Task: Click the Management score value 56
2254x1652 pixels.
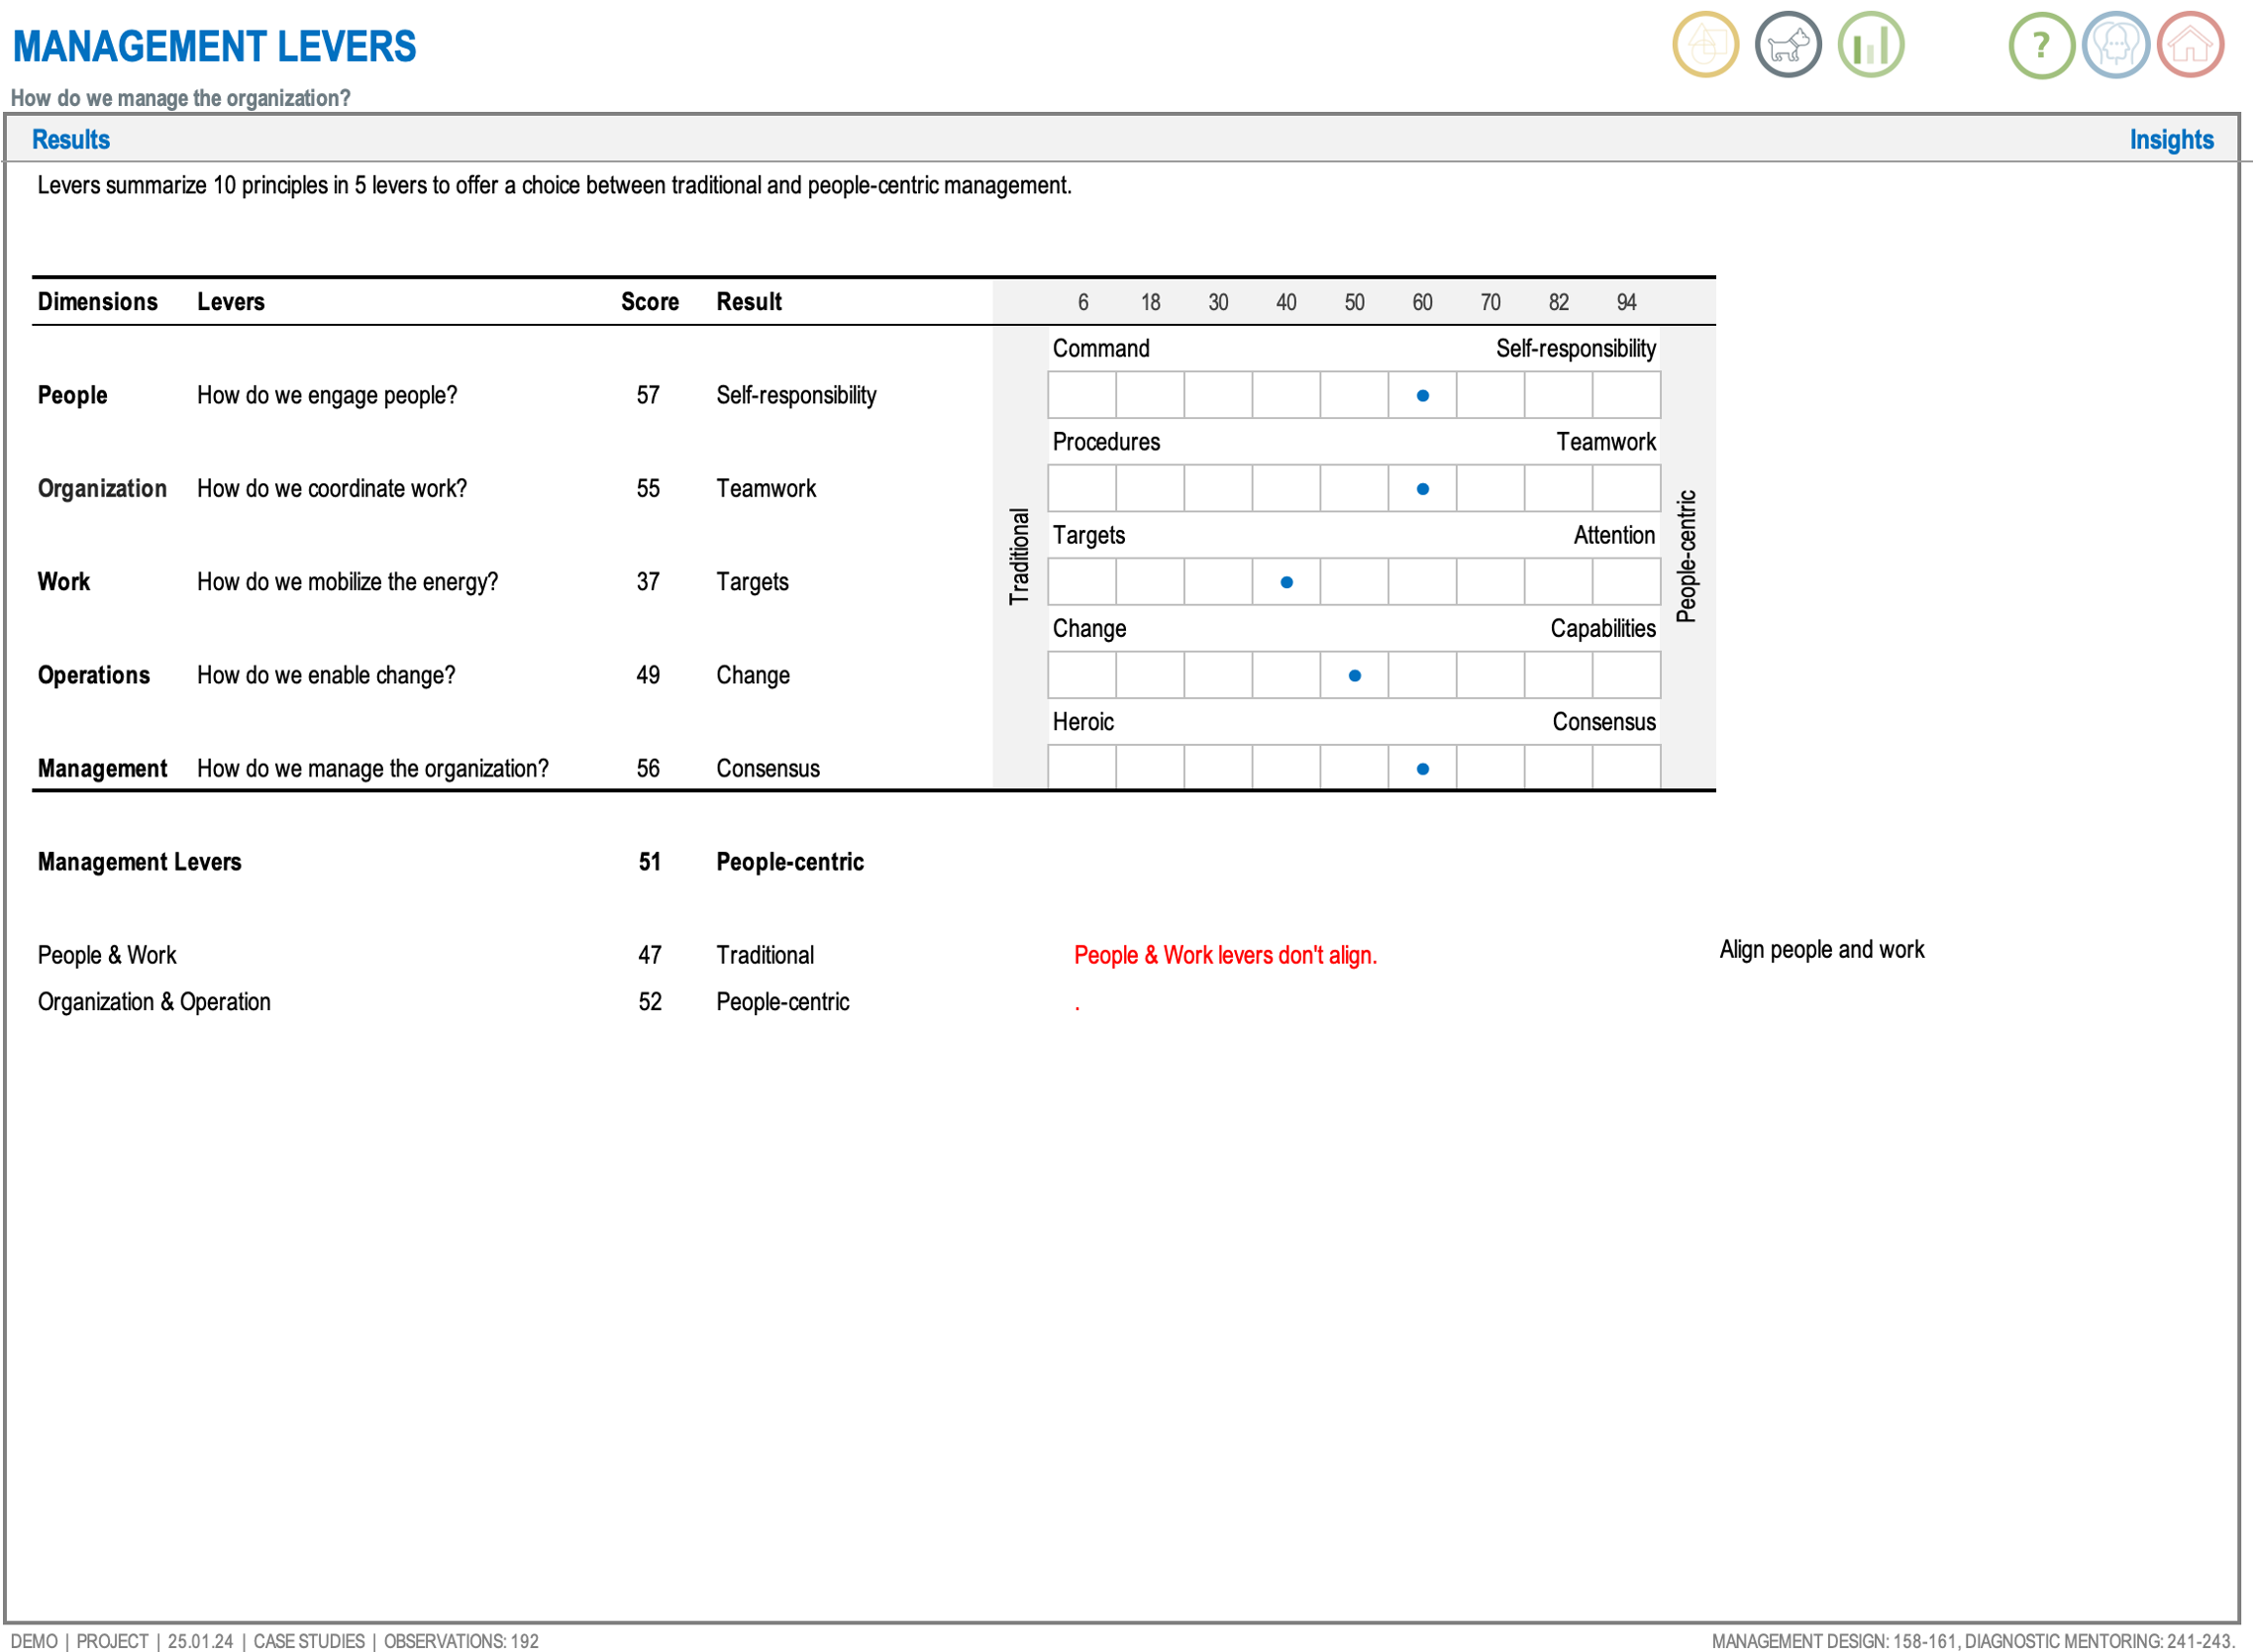Action: [x=648, y=769]
